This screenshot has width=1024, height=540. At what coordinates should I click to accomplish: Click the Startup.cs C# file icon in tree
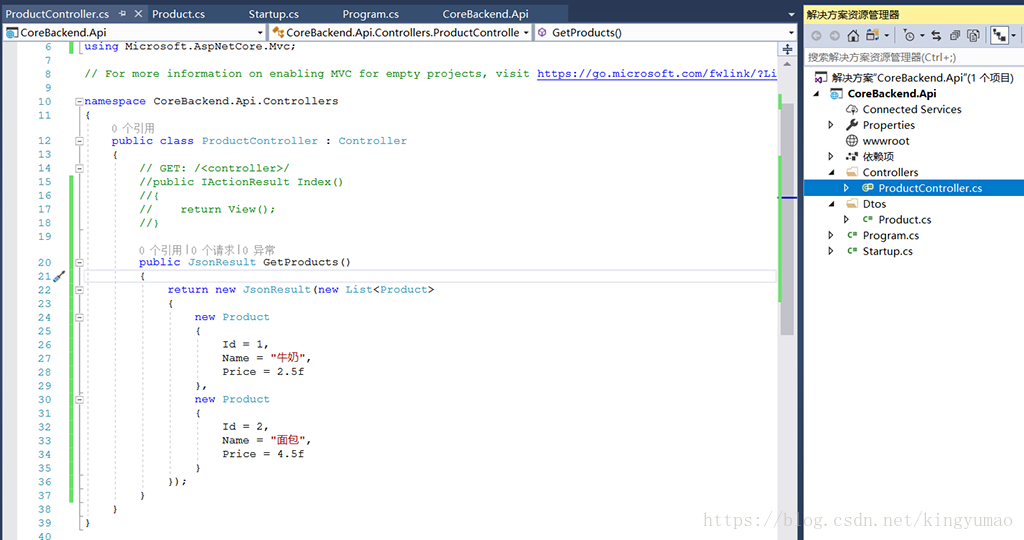point(852,251)
